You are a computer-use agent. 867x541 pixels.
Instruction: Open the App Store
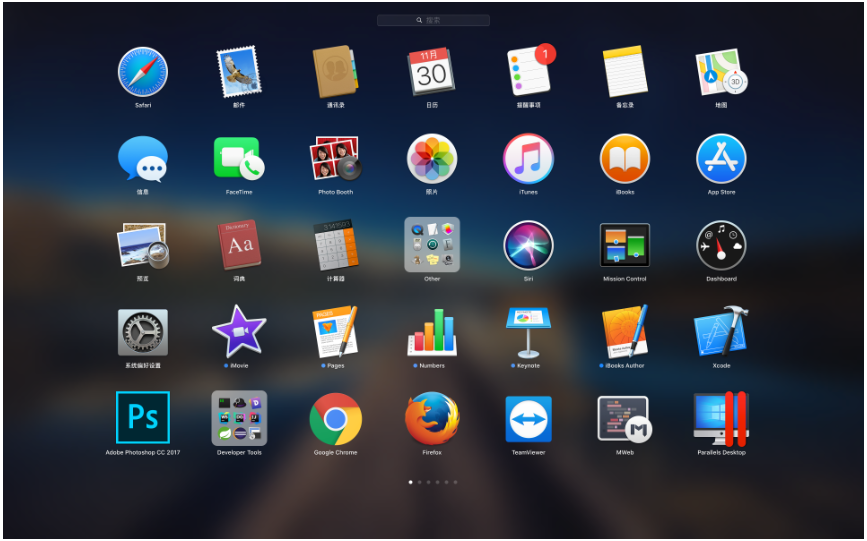pos(721,159)
